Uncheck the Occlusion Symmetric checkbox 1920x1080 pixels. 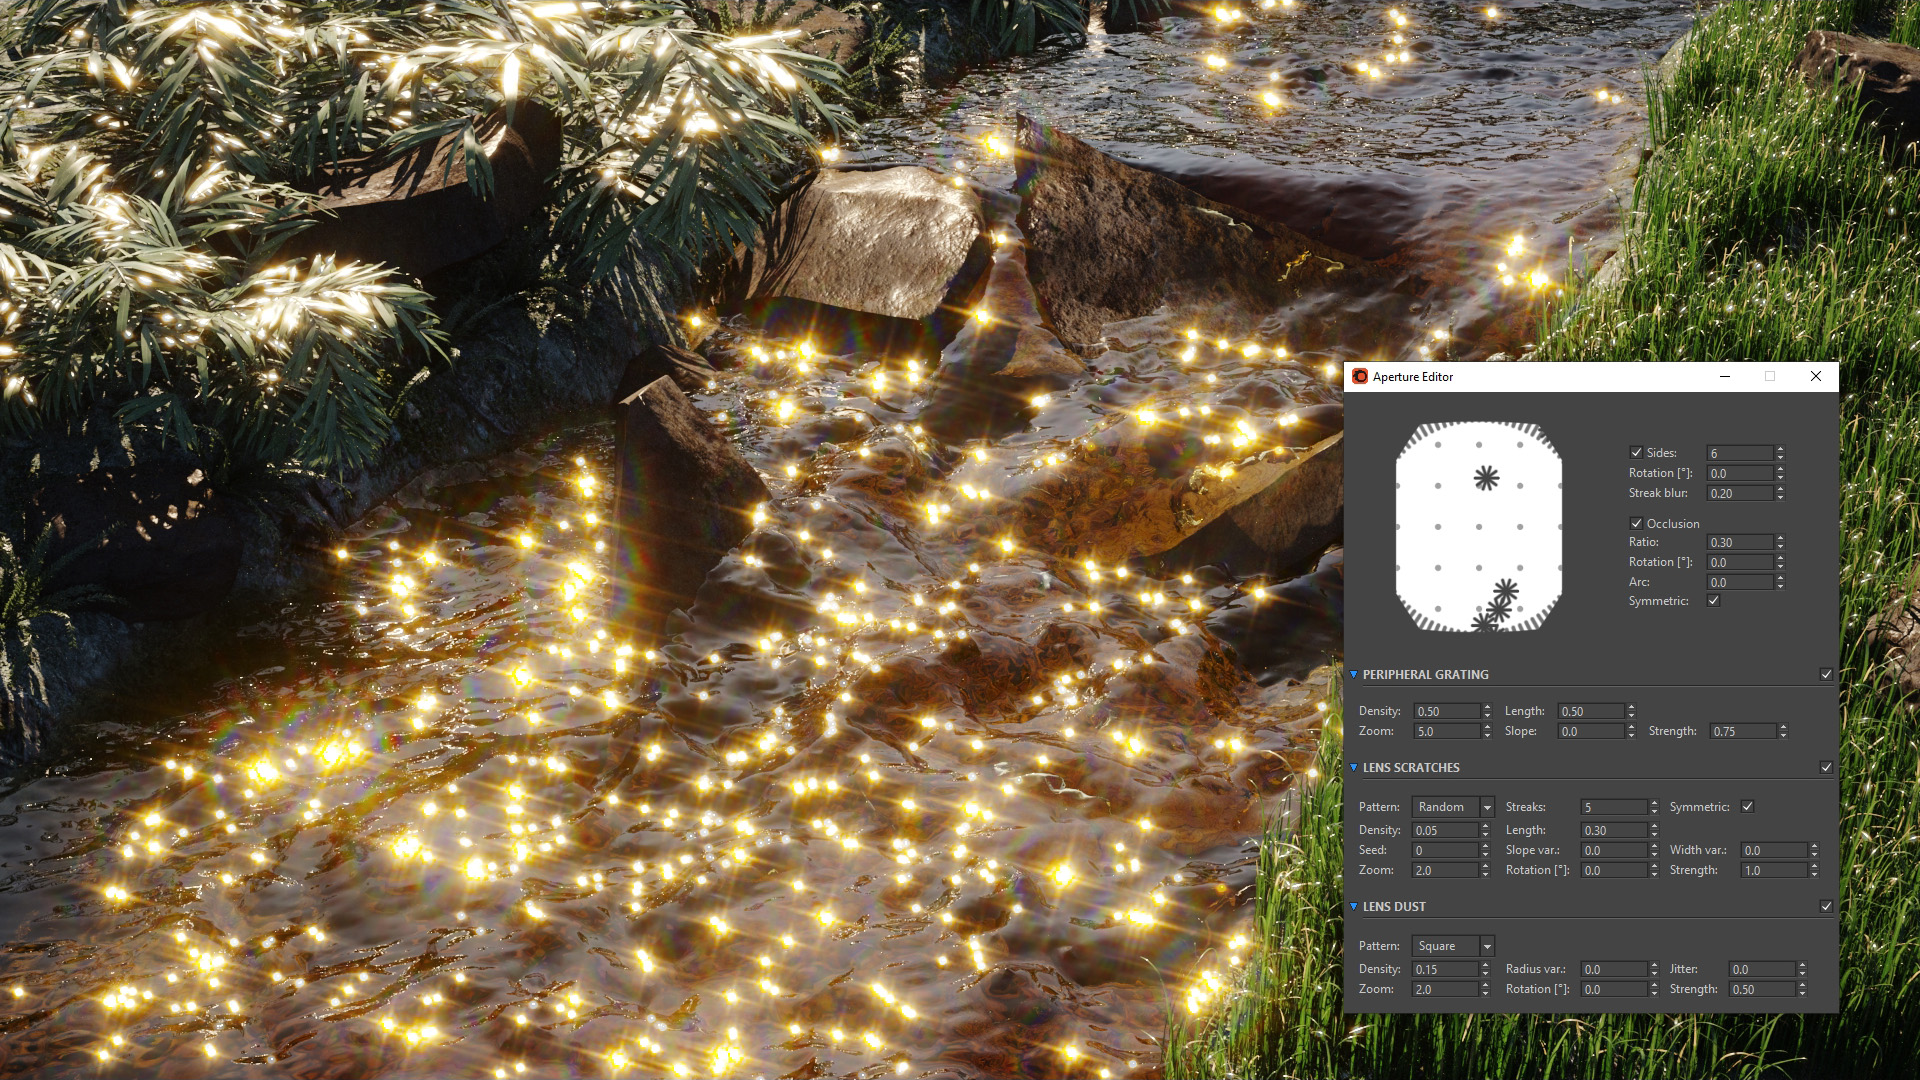click(x=1713, y=601)
